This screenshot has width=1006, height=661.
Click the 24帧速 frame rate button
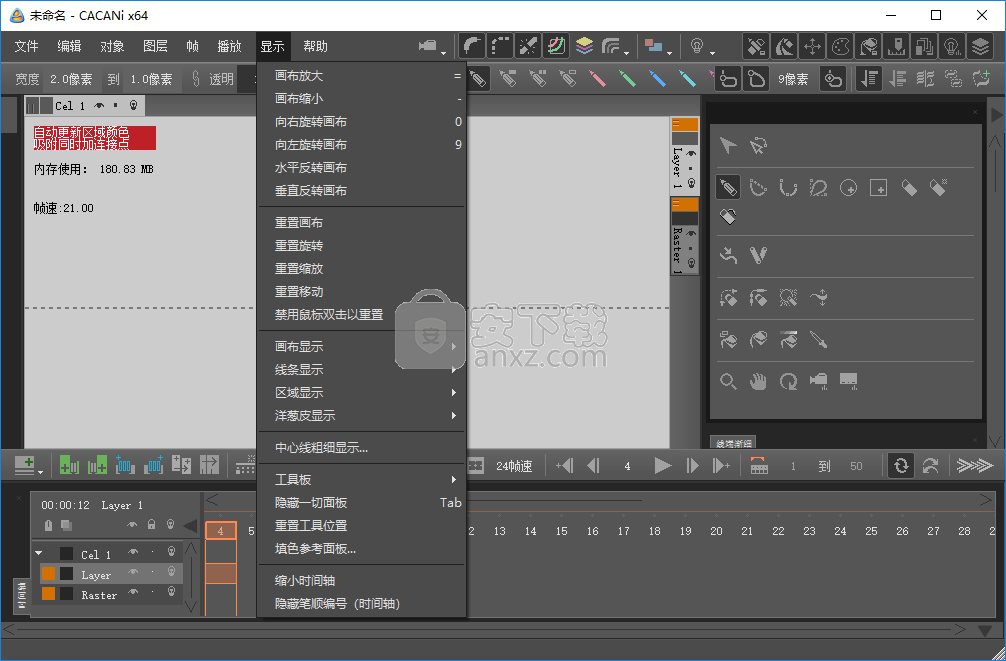coord(514,467)
